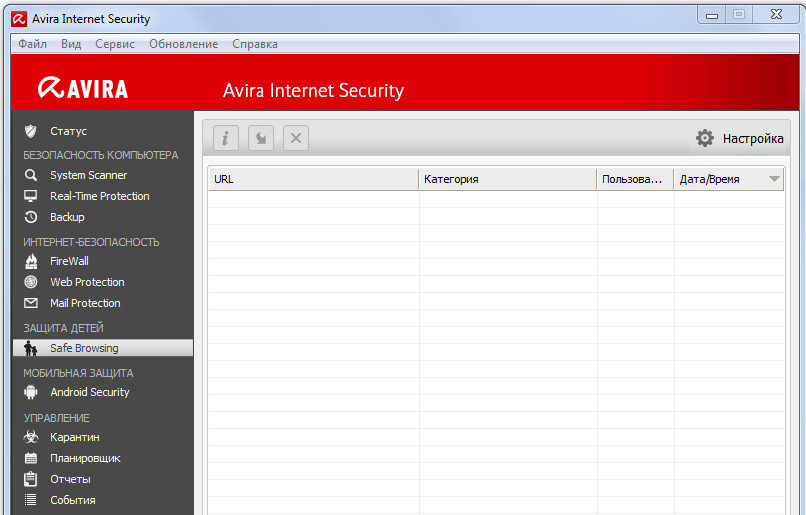Viewport: 806px width, 515px height.
Task: Click the Планировщик calendar icon
Action: pyautogui.click(x=31, y=458)
